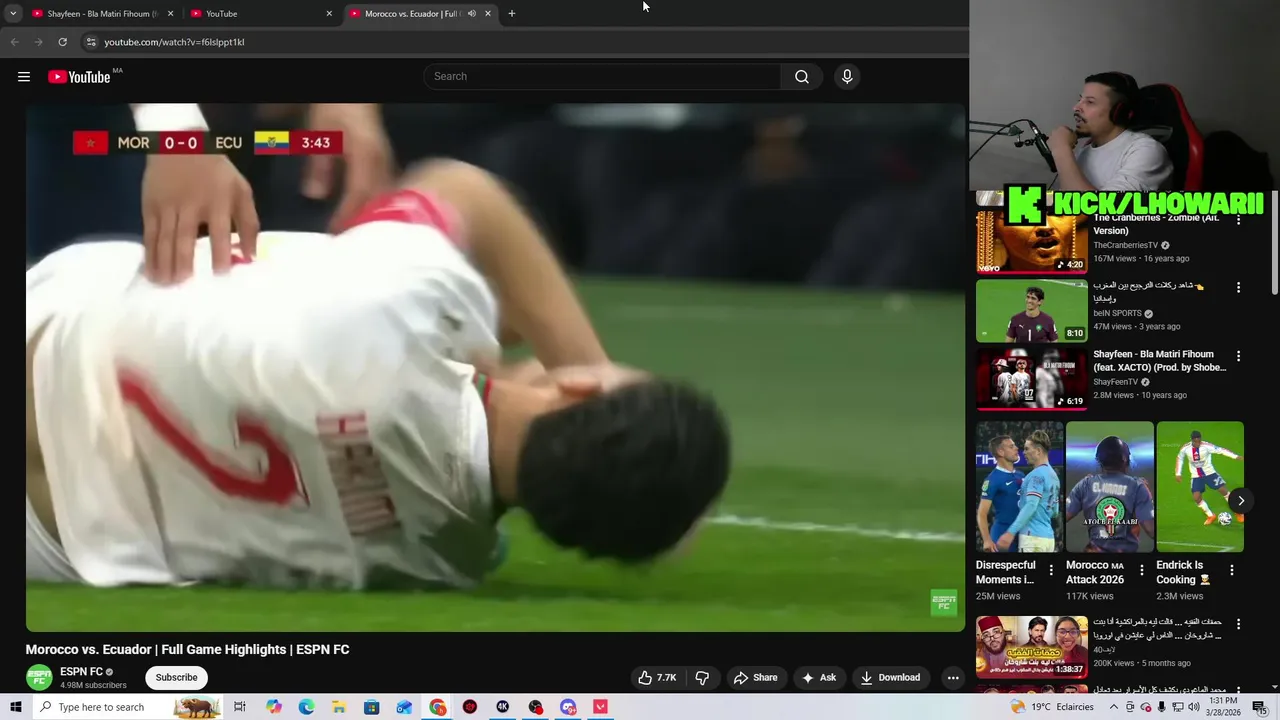Screen dimensions: 1280x720
Task: Open options for Endrick Is Cooking short
Action: (1231, 570)
